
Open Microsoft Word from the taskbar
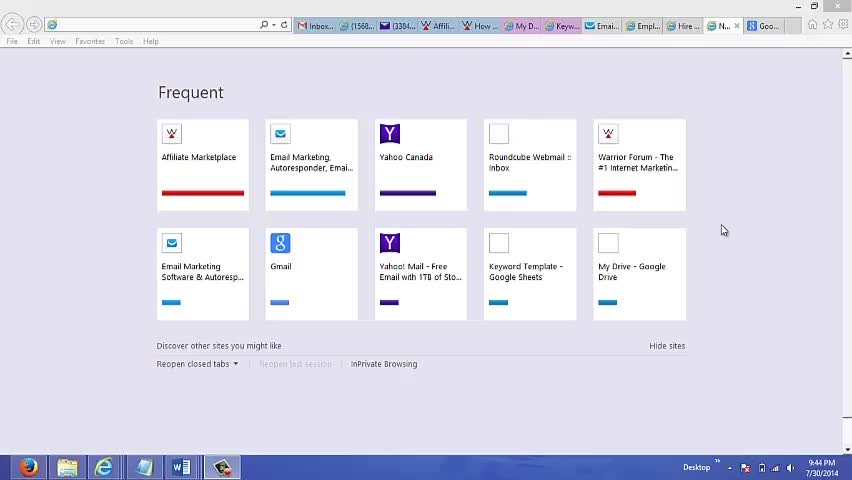[x=181, y=467]
